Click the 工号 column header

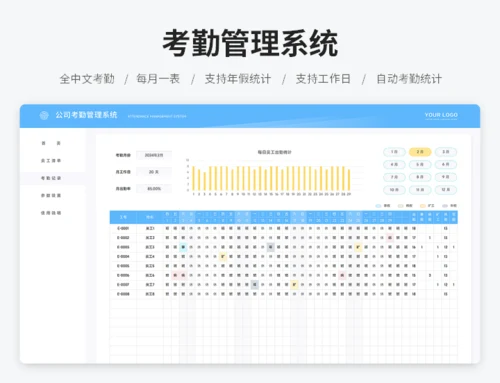(123, 217)
